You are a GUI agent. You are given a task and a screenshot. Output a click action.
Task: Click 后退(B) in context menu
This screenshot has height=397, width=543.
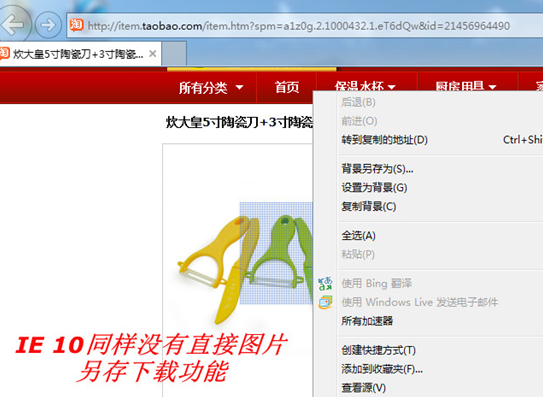358,102
